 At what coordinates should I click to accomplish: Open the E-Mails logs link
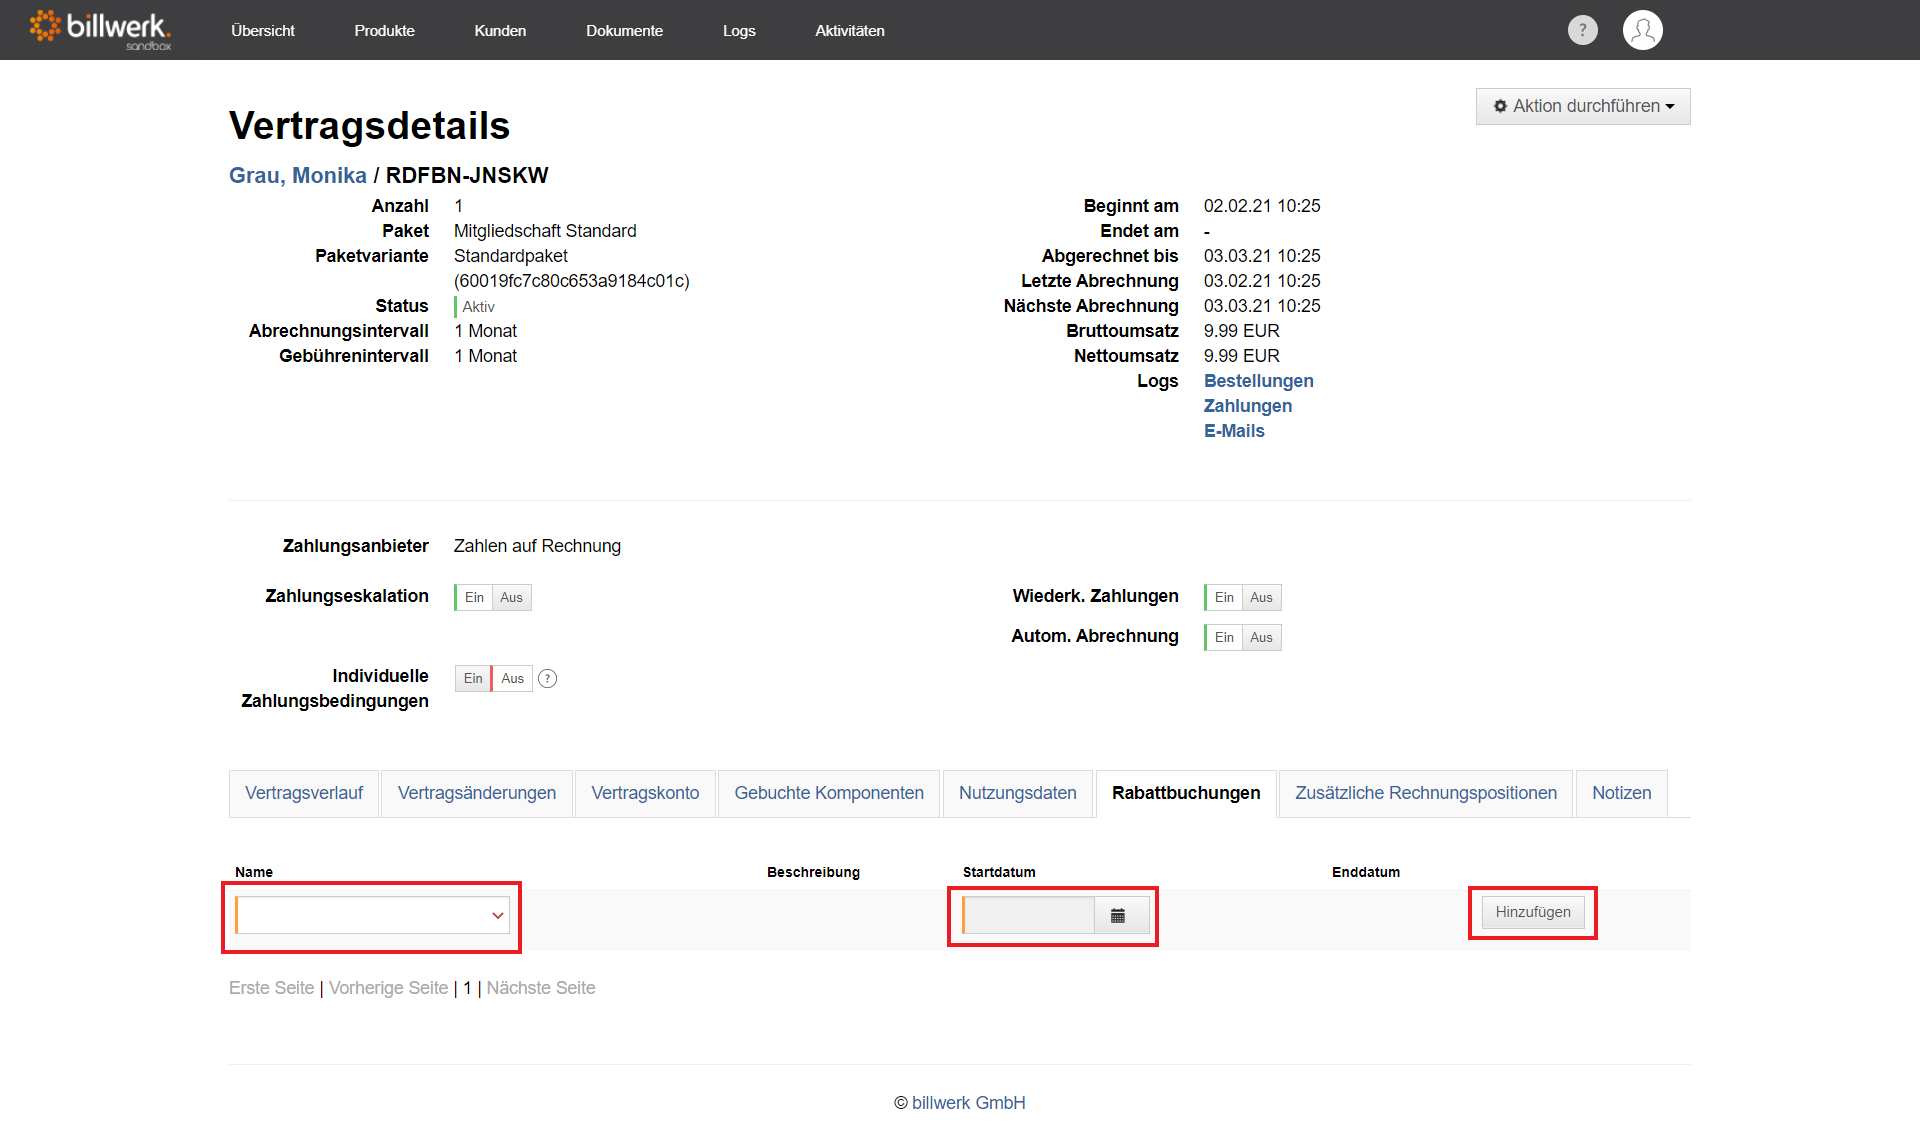1234,431
